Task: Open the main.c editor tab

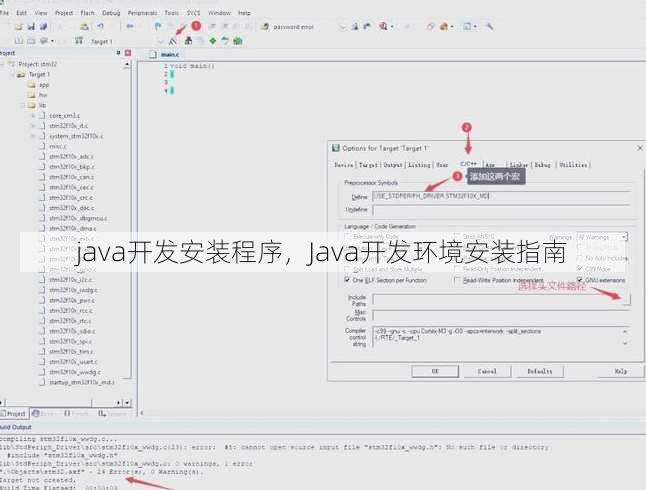Action: tap(164, 54)
